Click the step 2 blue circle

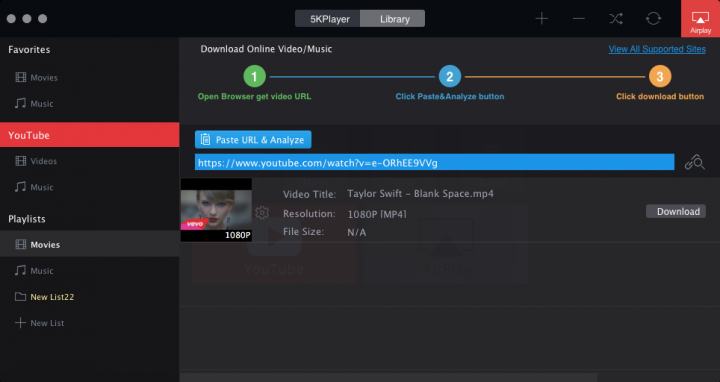tap(450, 77)
